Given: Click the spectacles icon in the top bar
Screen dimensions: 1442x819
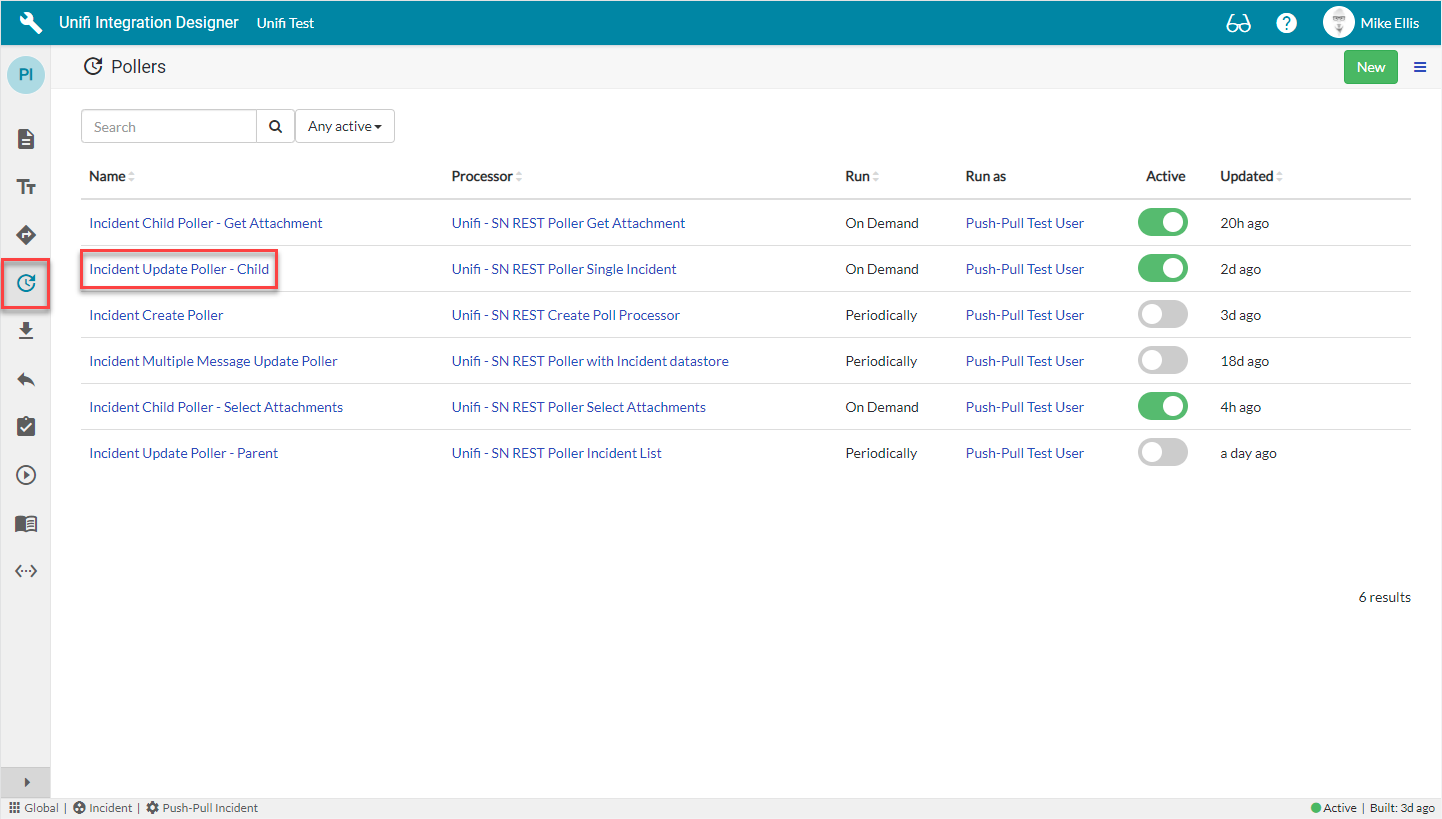Looking at the screenshot, I should click(x=1238, y=22).
